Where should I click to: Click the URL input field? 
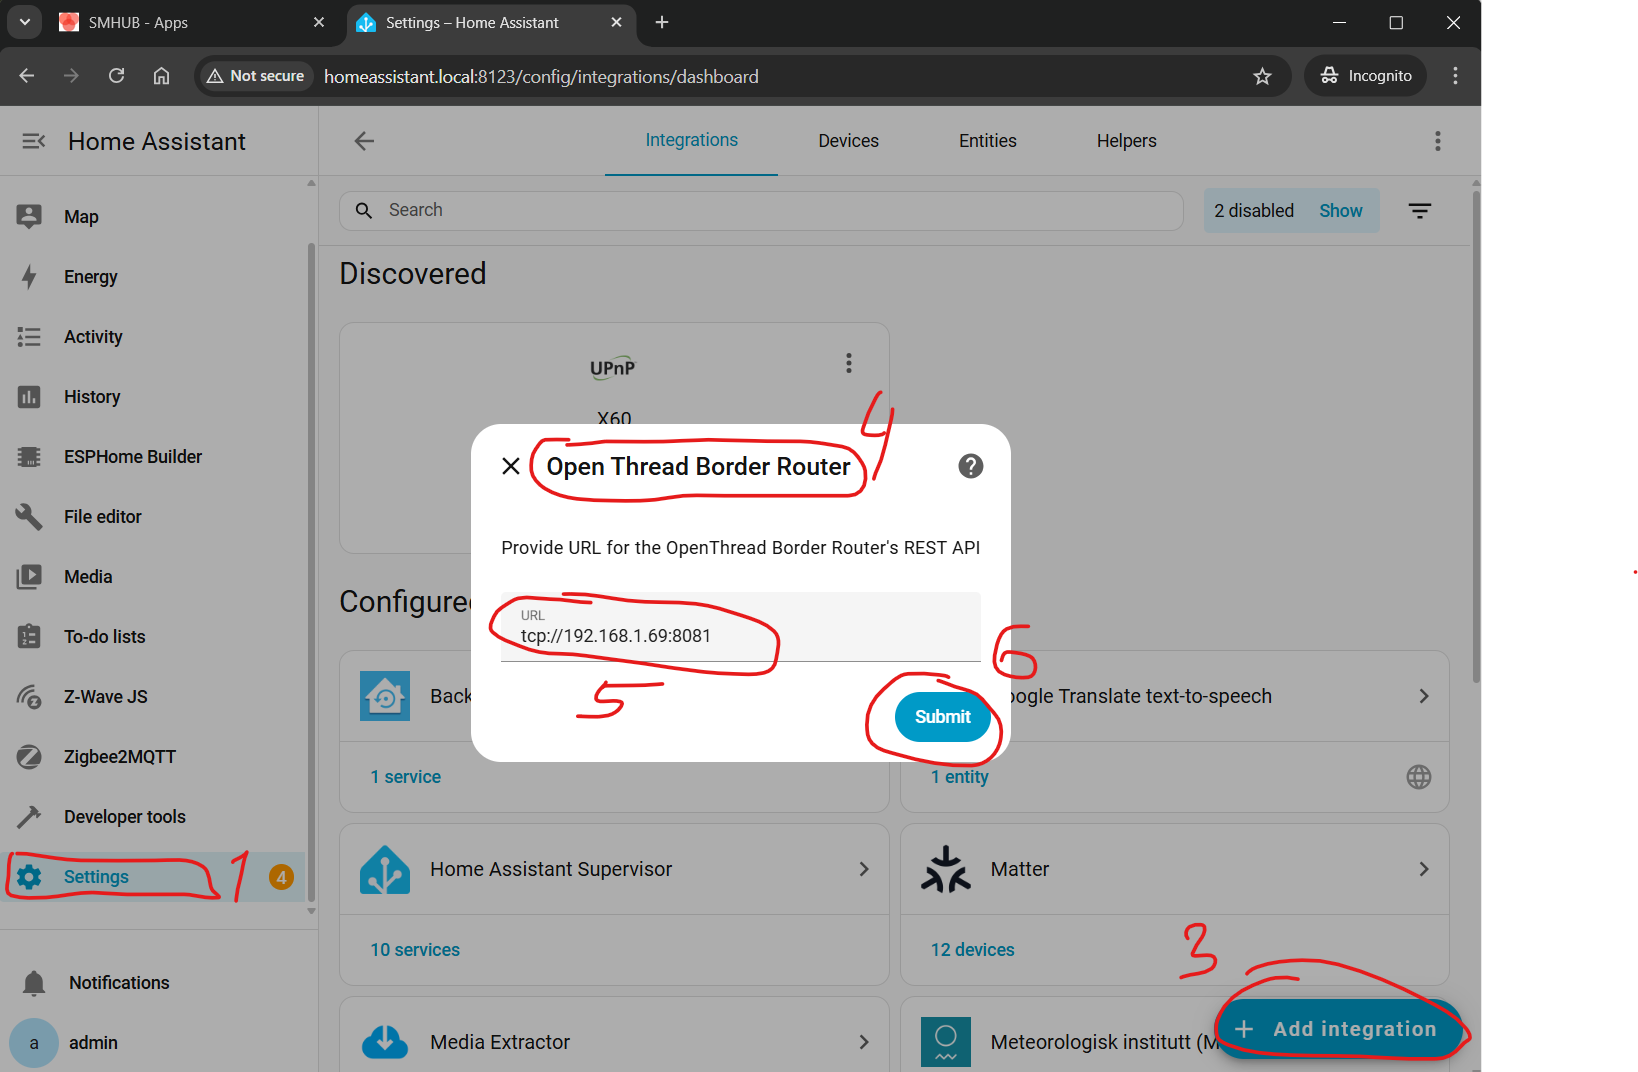pos(740,636)
